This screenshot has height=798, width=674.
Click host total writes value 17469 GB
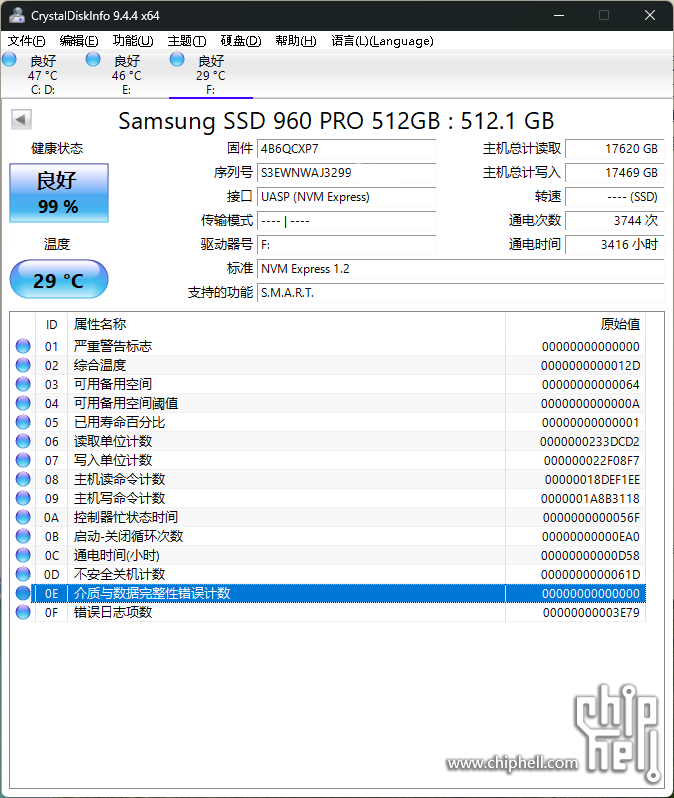[615, 173]
